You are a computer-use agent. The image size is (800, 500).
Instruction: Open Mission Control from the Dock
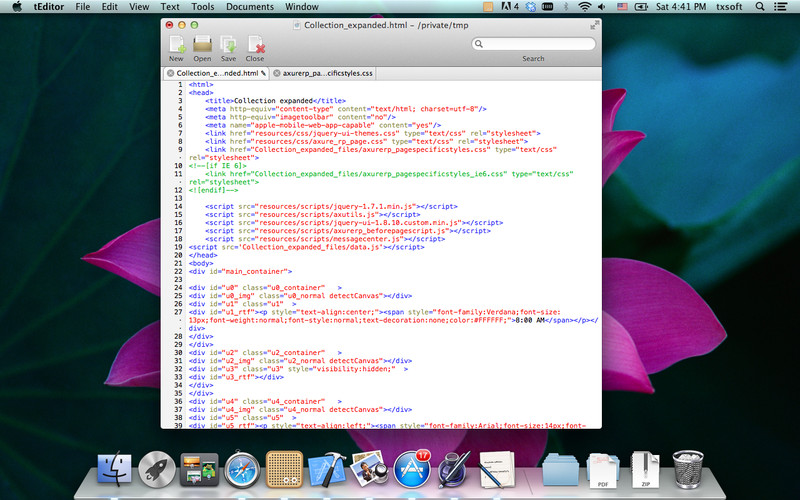[199, 468]
